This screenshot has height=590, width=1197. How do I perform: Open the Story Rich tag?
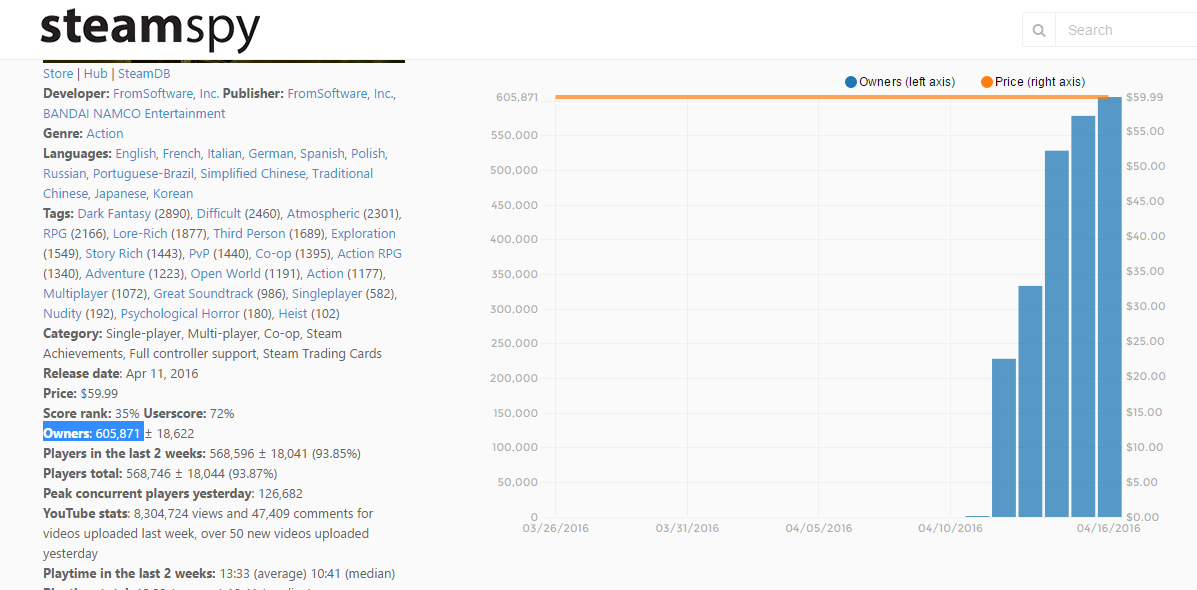click(114, 253)
